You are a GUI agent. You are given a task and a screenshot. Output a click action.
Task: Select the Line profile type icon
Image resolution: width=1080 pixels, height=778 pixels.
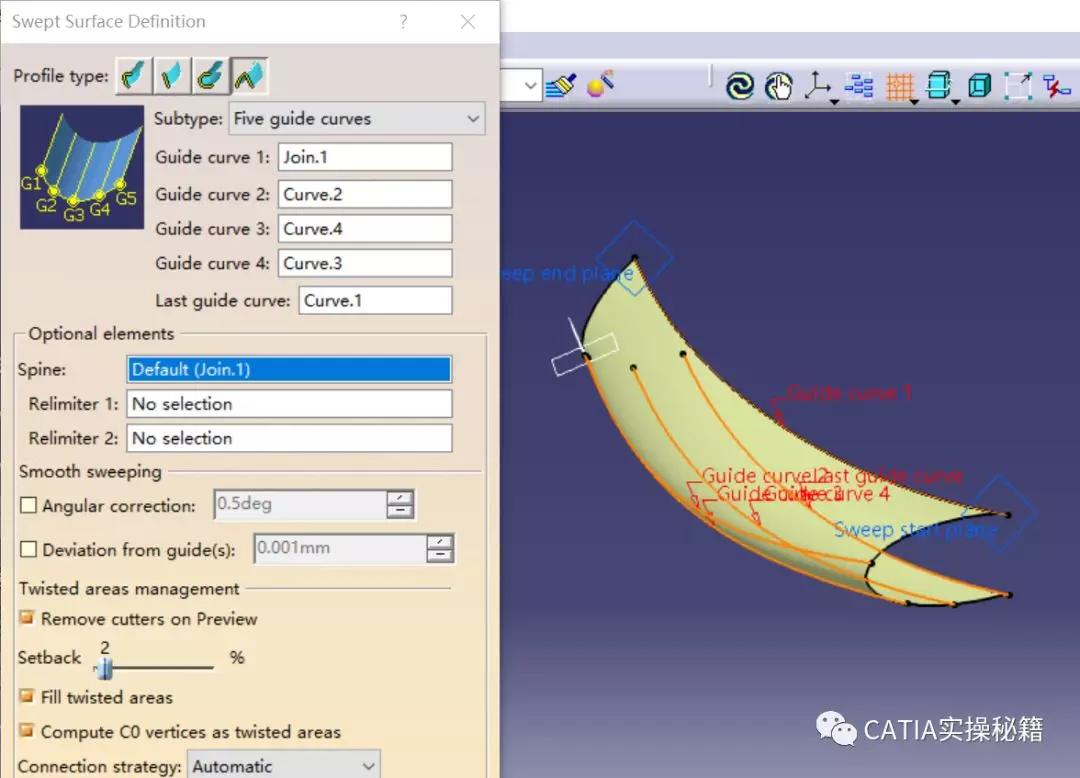[172, 76]
